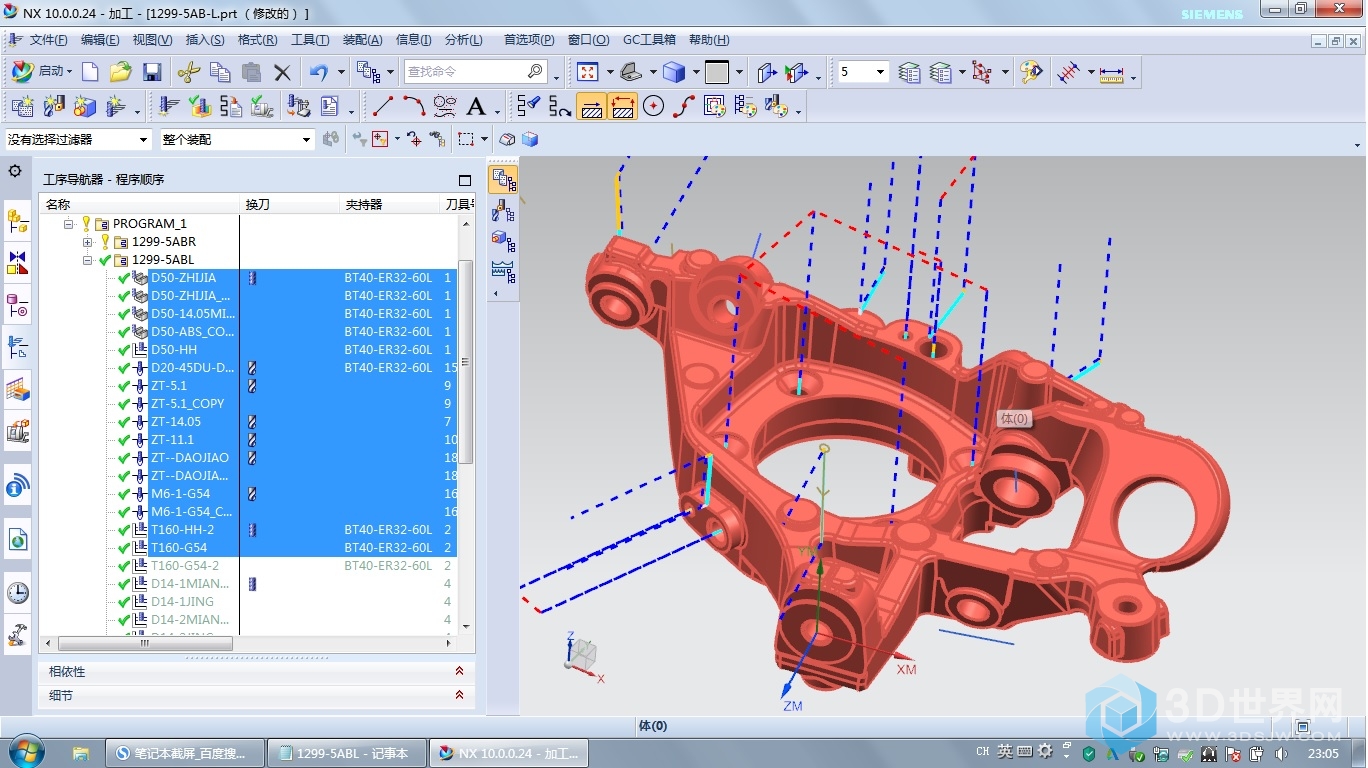The image size is (1368, 768).
Task: Click the New file icon
Action: 90,72
